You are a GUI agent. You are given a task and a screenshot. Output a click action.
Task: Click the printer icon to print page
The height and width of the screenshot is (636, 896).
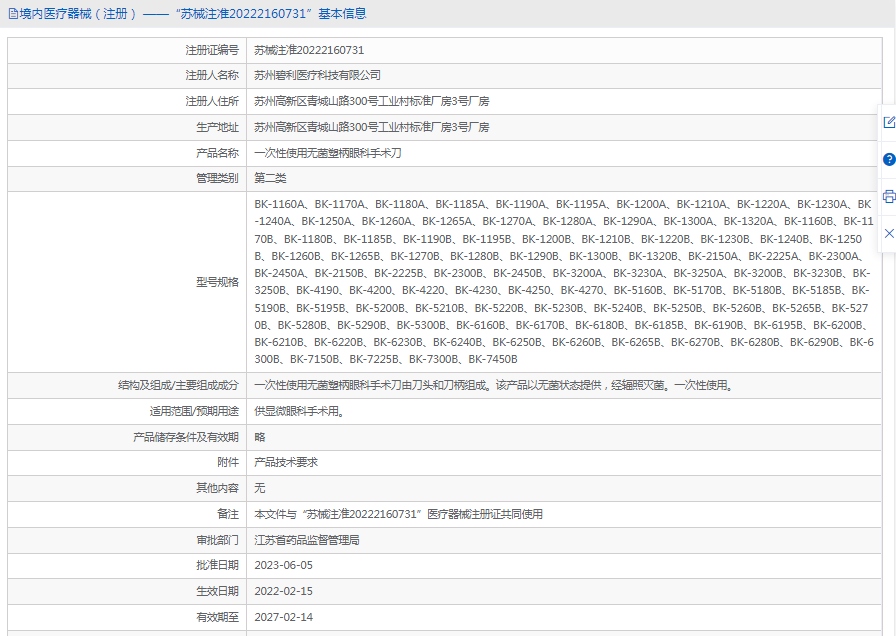(x=888, y=196)
